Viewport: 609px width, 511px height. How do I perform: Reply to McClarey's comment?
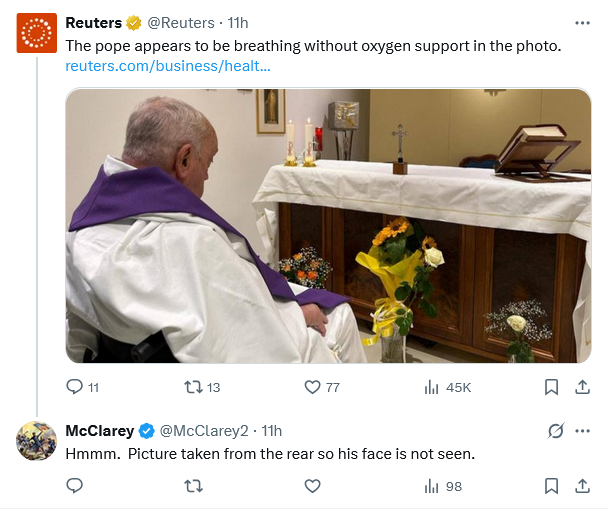(x=74, y=486)
